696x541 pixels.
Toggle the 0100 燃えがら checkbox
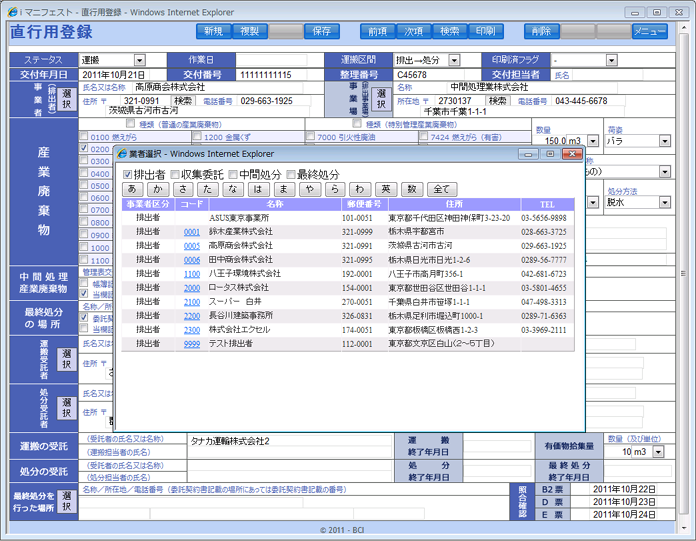[x=84, y=136]
